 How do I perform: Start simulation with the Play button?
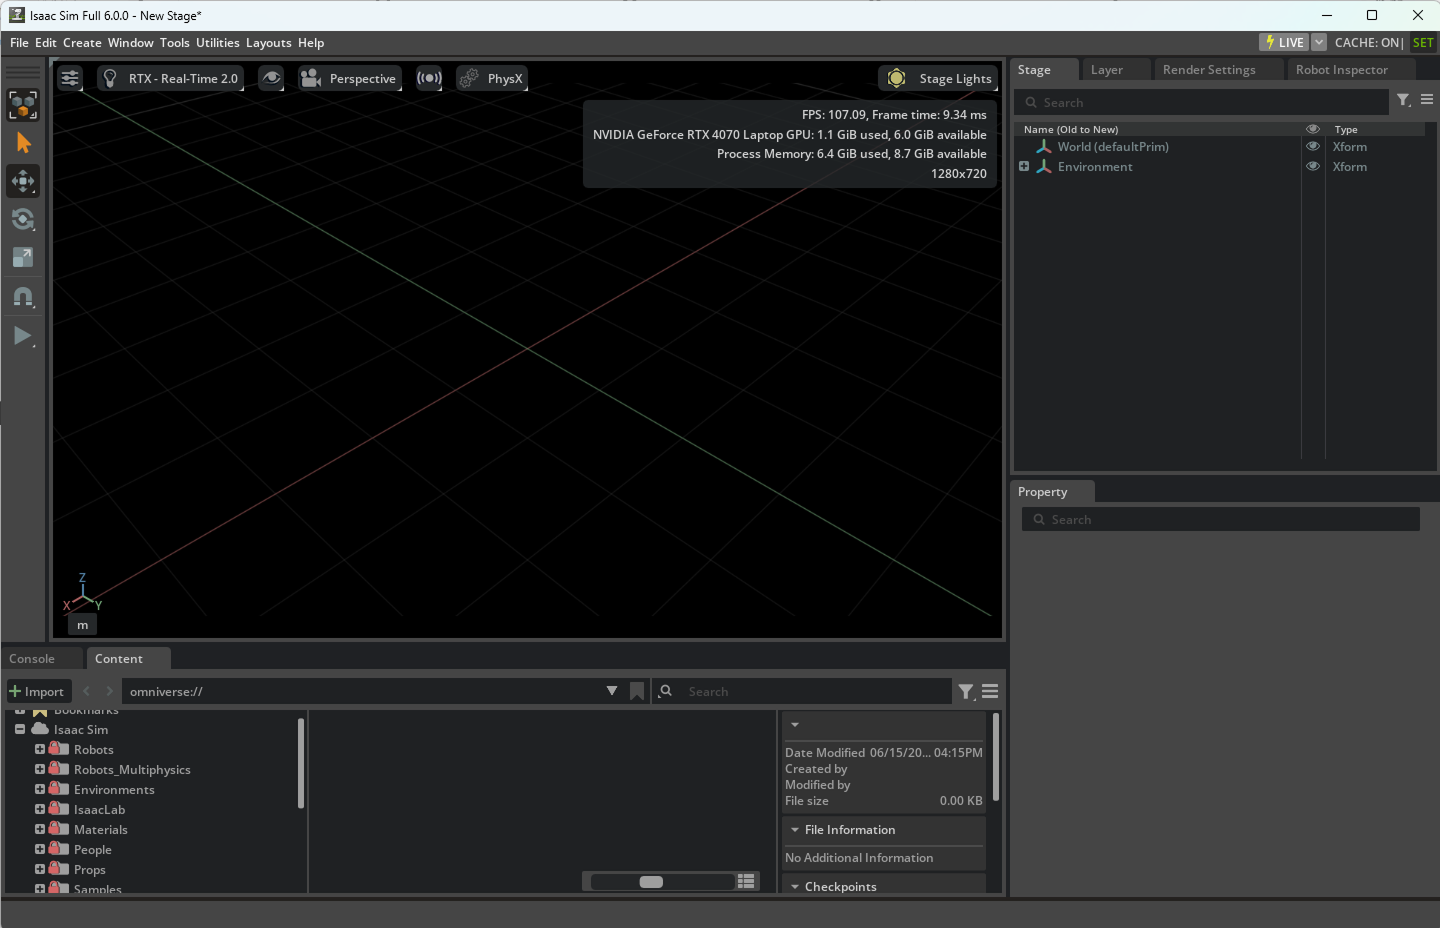(x=23, y=336)
